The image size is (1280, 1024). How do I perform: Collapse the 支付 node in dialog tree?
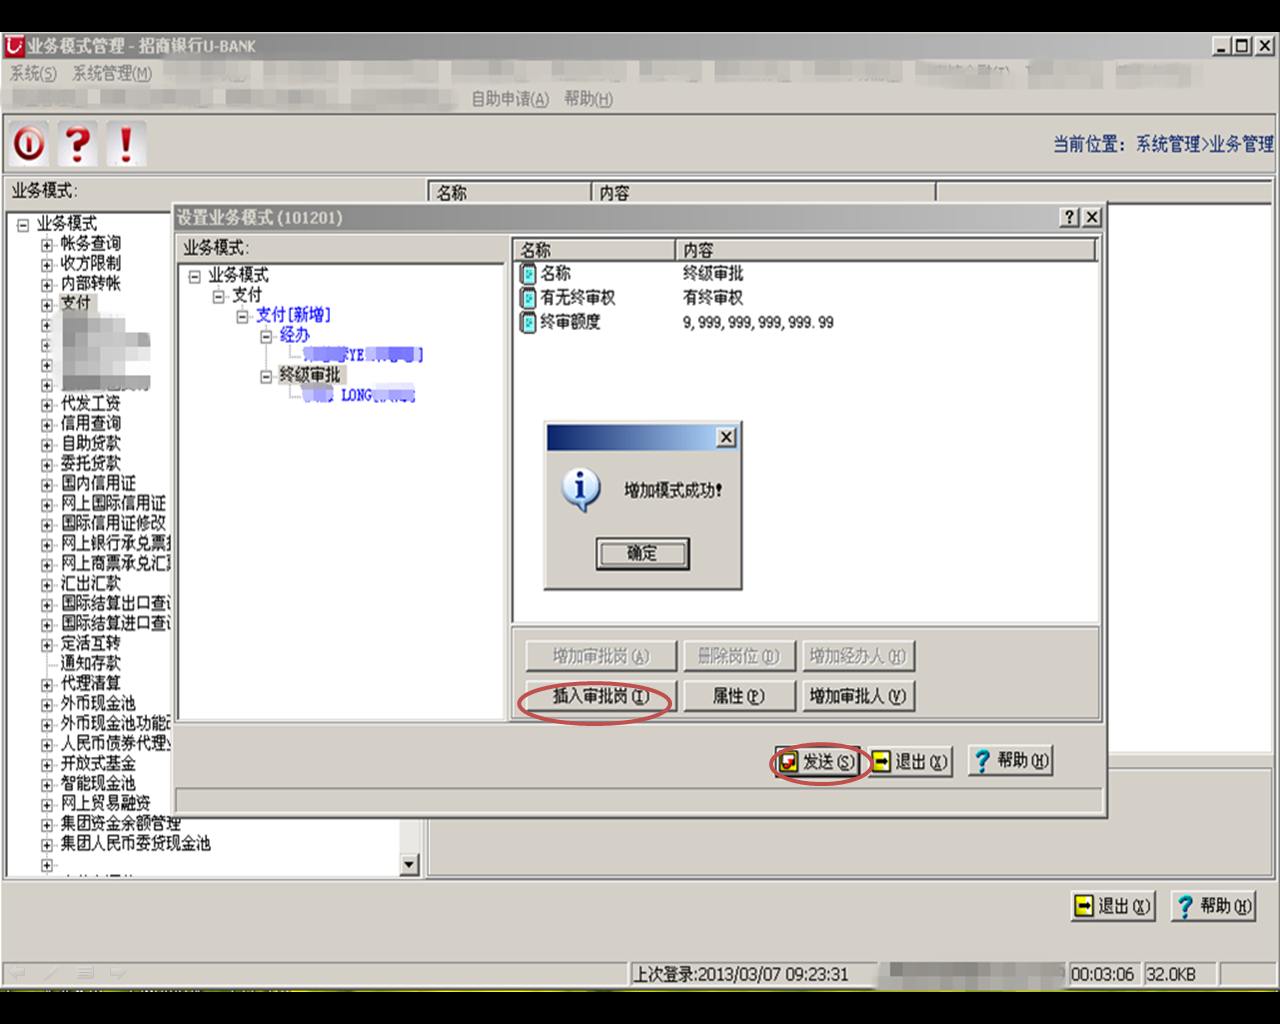[219, 296]
